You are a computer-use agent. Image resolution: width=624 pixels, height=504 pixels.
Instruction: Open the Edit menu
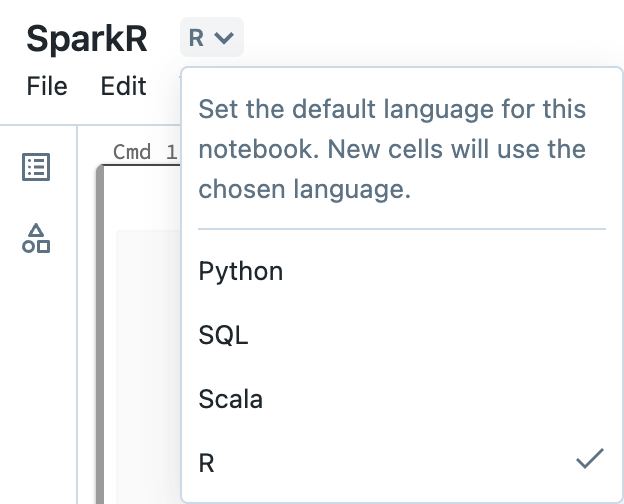click(x=124, y=86)
